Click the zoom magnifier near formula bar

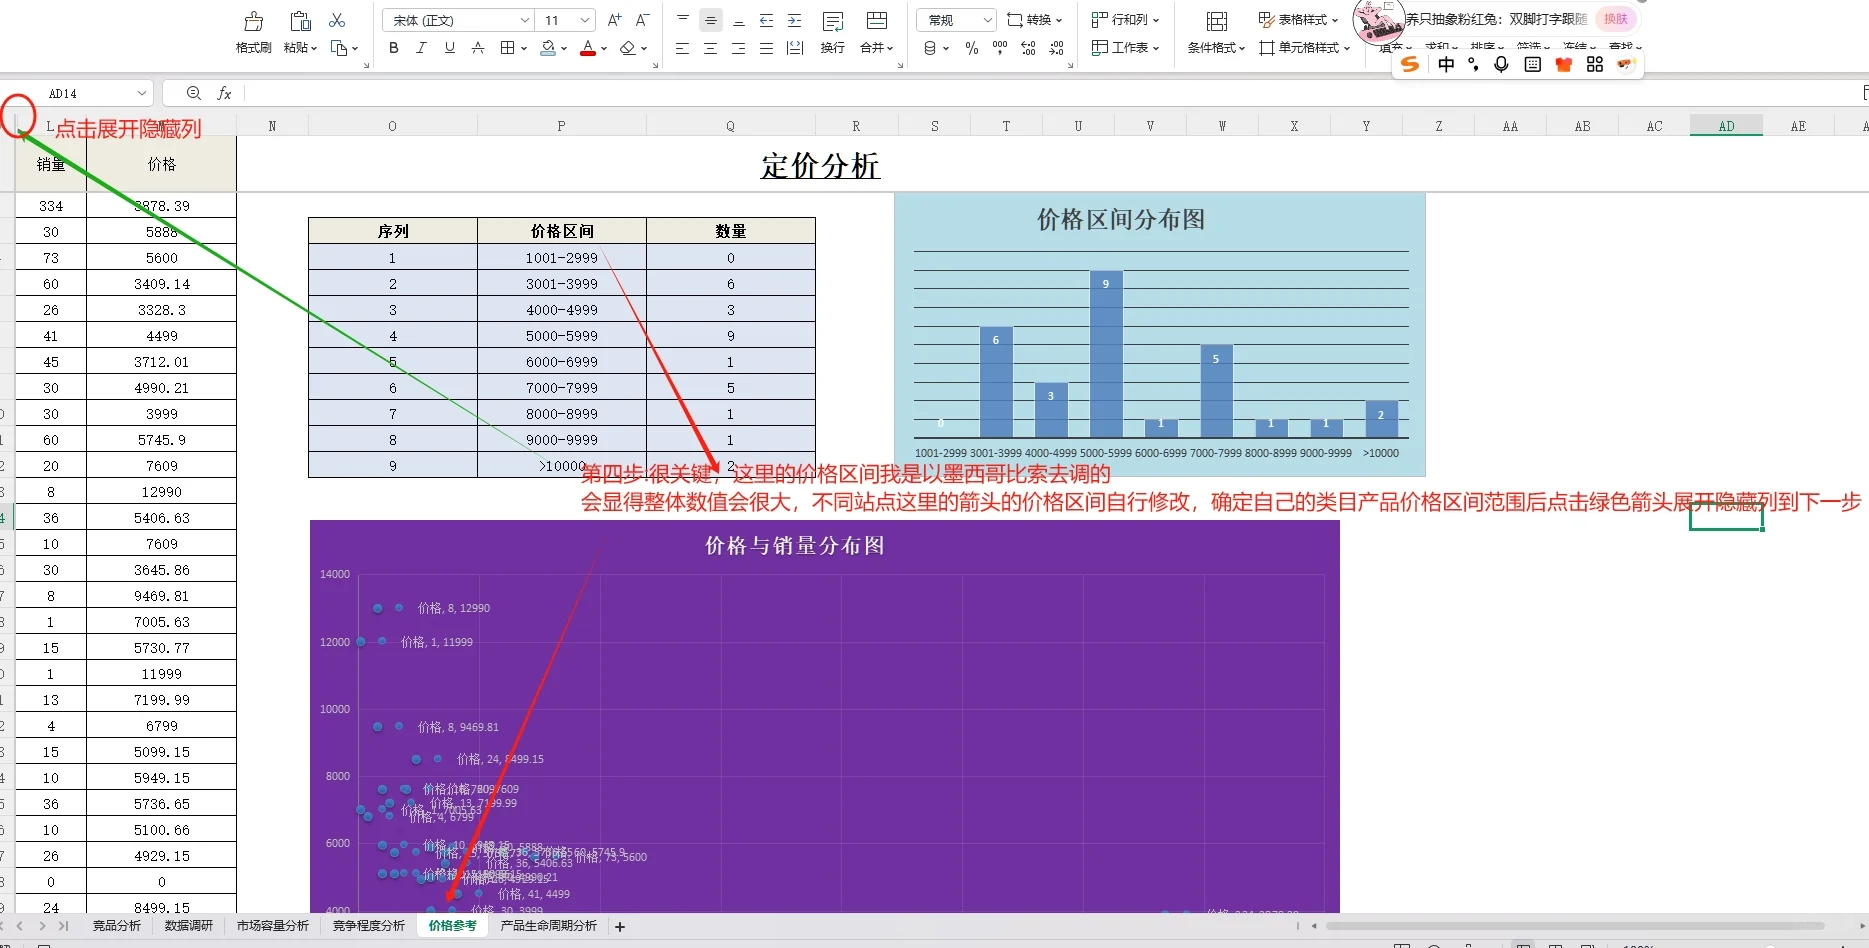pos(194,93)
